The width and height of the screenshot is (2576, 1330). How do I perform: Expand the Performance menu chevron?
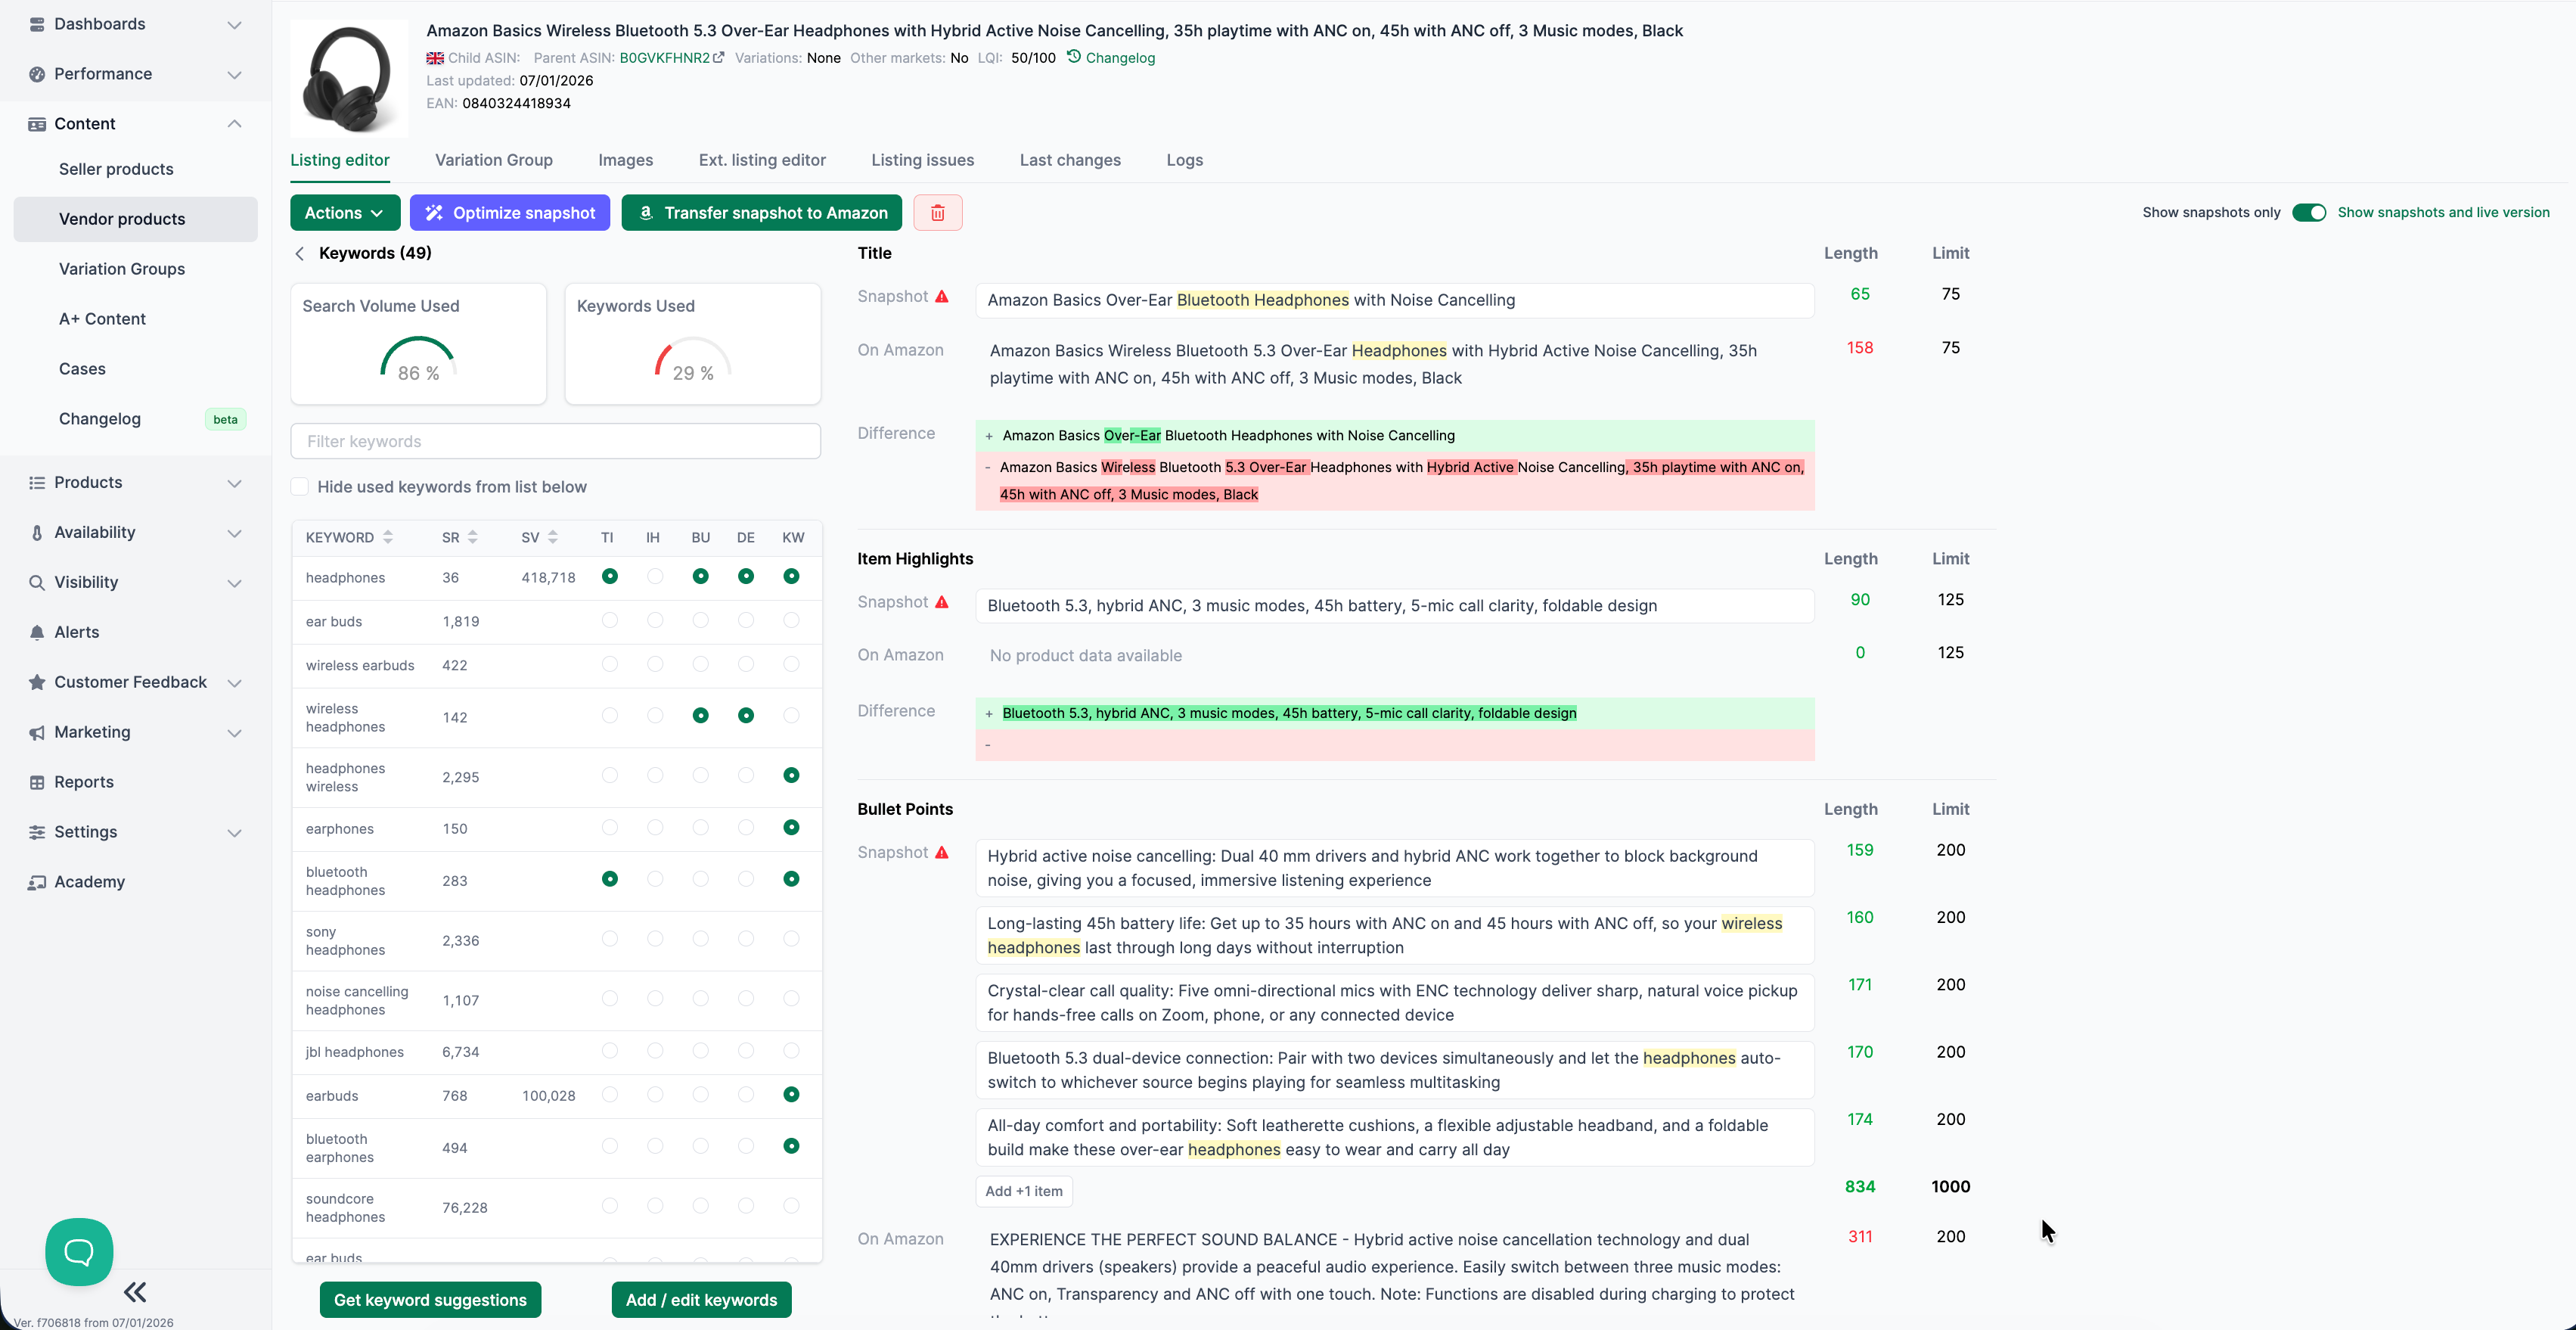click(x=235, y=75)
